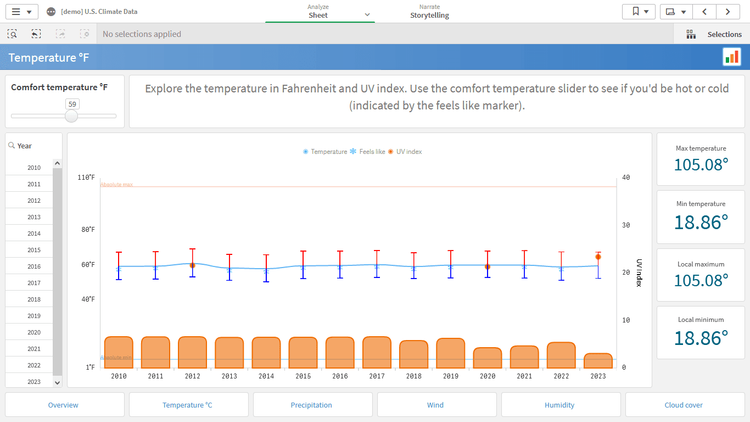Navigate to the Precipitation sheet
Viewport: 750px width, 422px height.
pos(311,405)
